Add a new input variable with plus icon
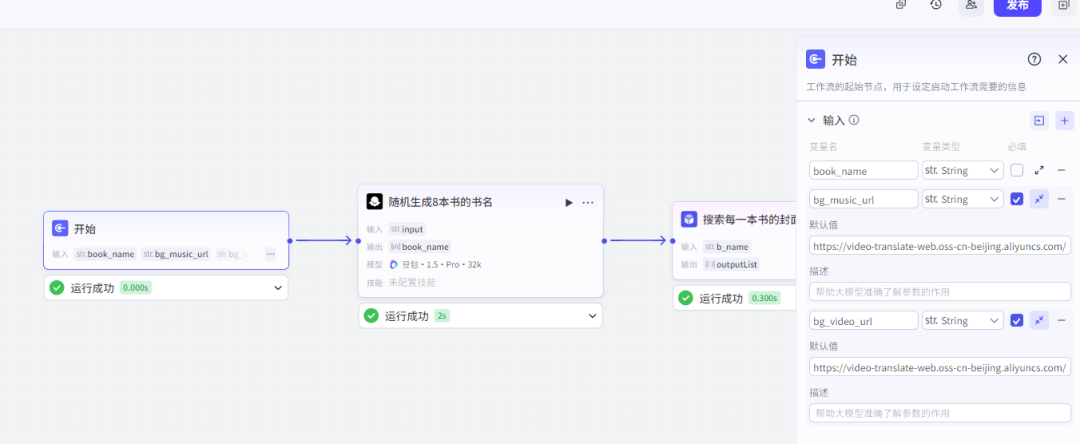This screenshot has width=1080, height=444. (1065, 120)
